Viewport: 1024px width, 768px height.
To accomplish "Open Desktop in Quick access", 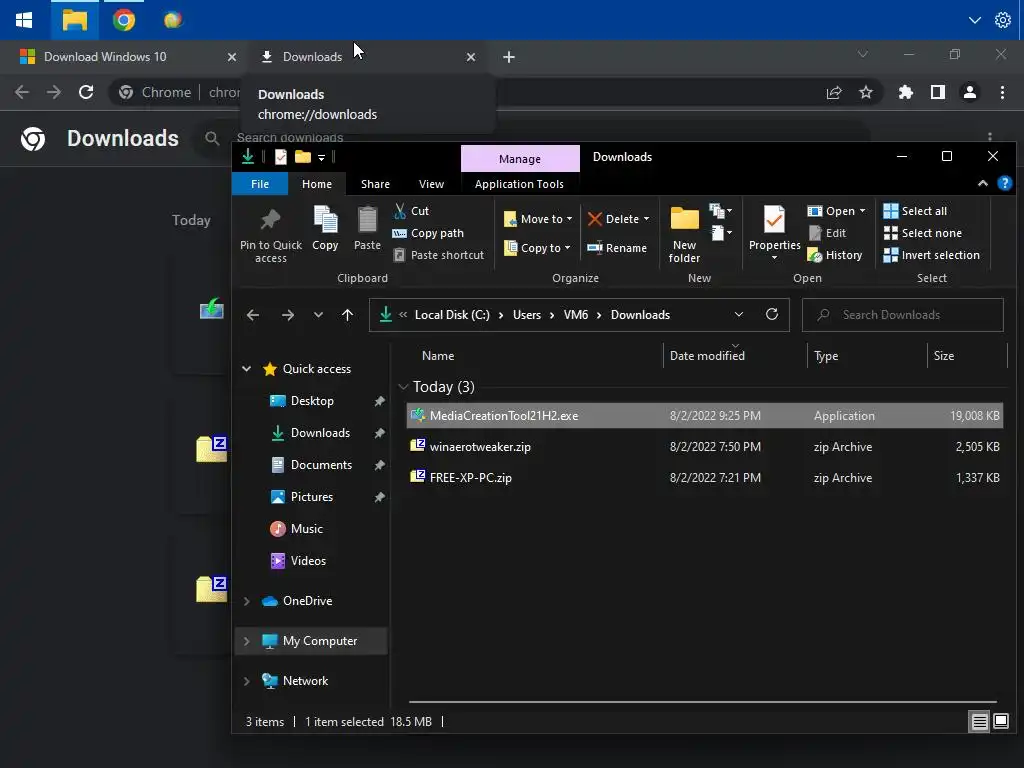I will pos(312,401).
